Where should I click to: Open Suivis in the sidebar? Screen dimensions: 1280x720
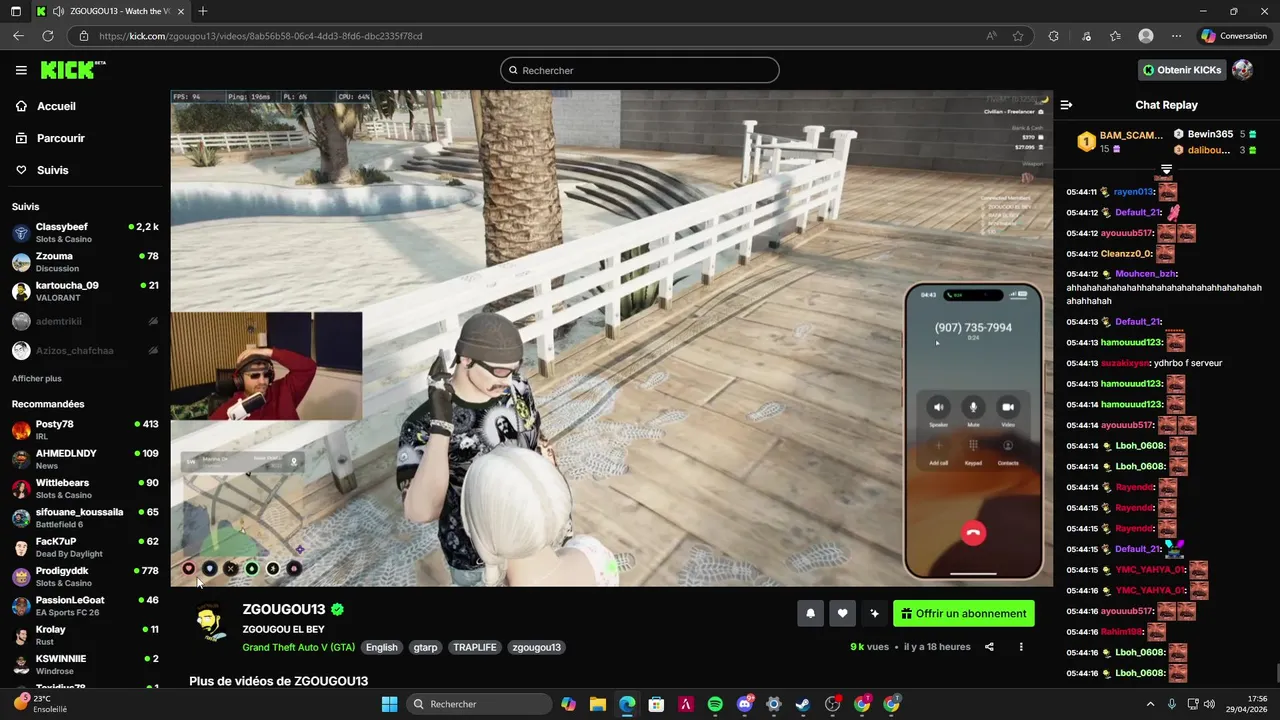52,170
